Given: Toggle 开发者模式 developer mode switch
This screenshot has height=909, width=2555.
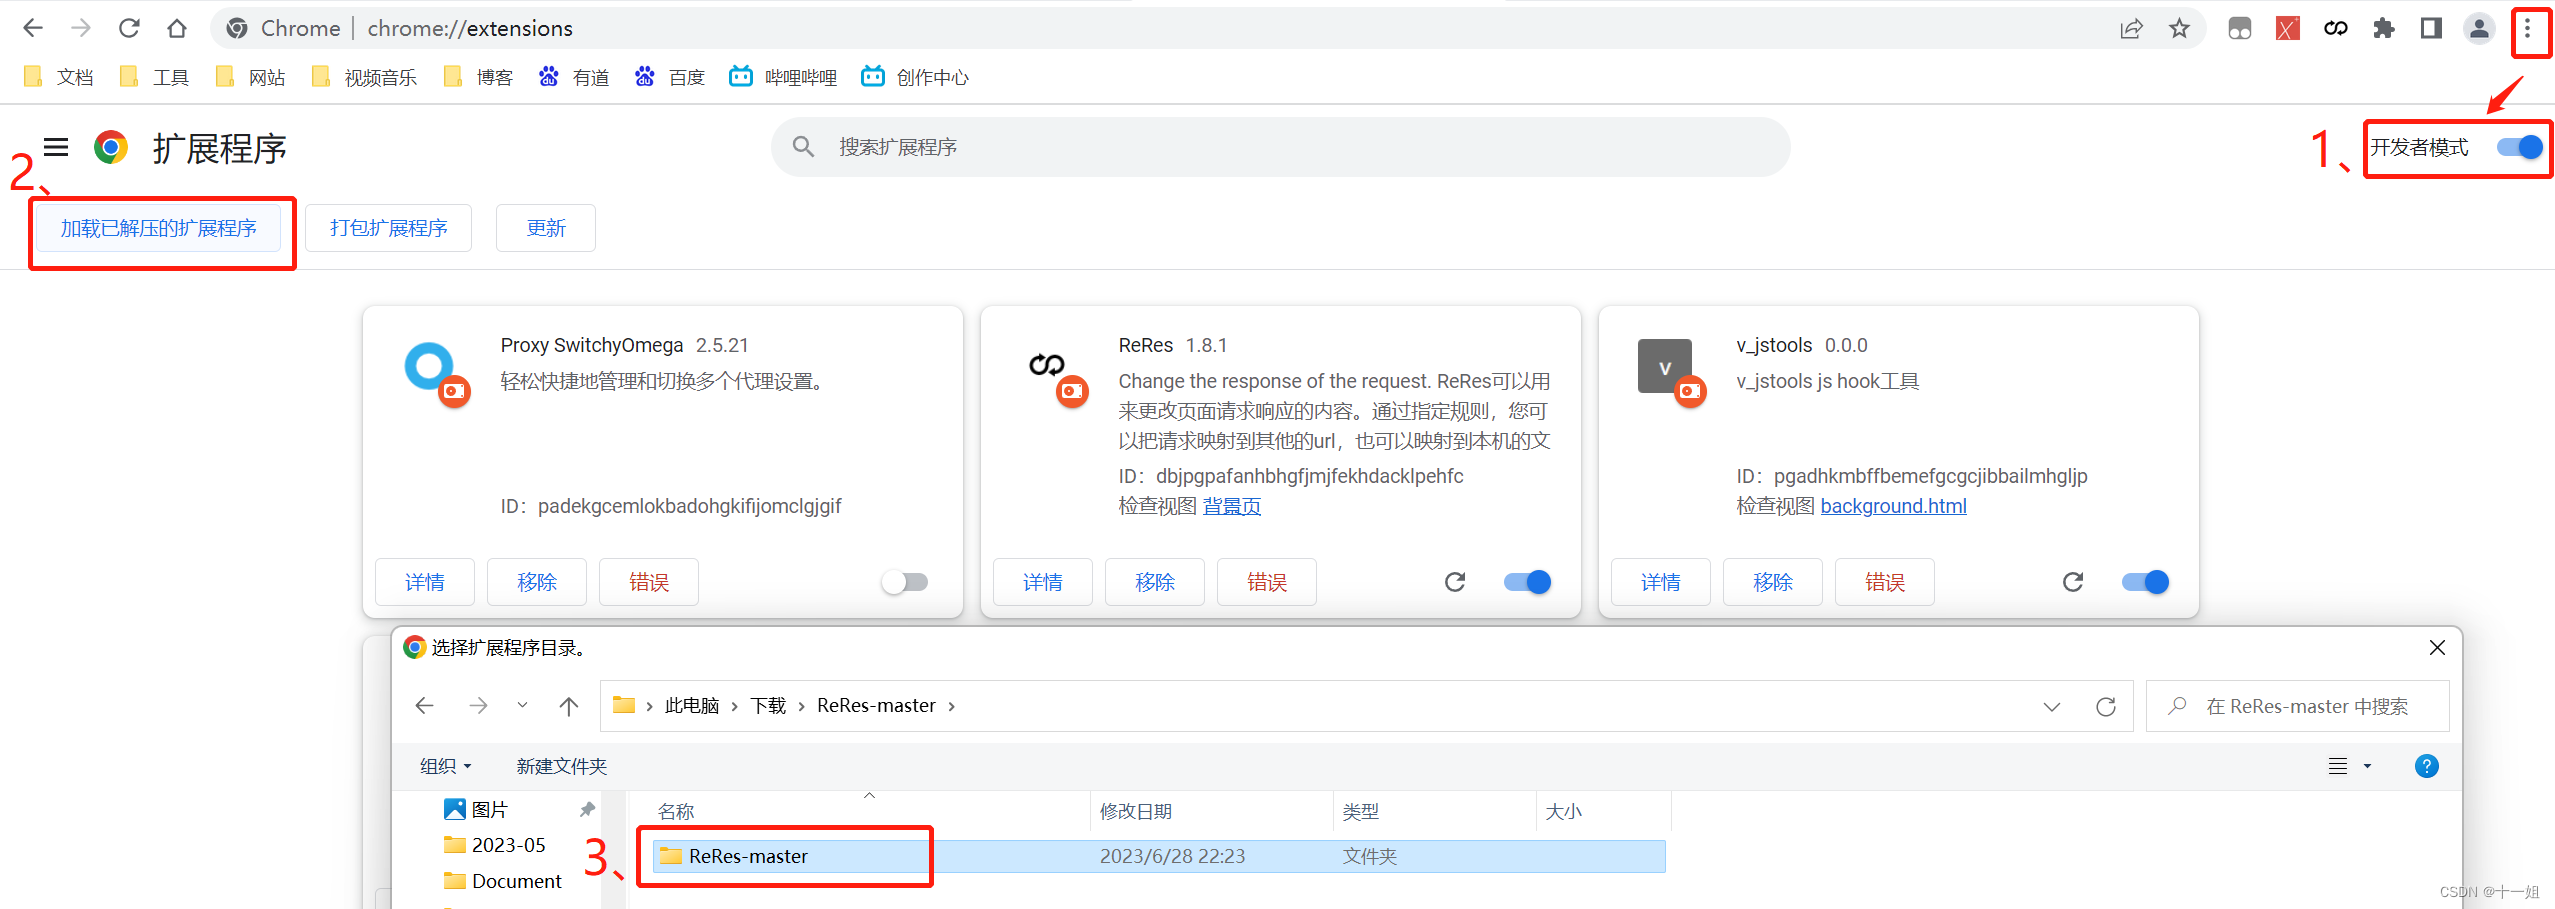Looking at the screenshot, I should tap(2520, 147).
